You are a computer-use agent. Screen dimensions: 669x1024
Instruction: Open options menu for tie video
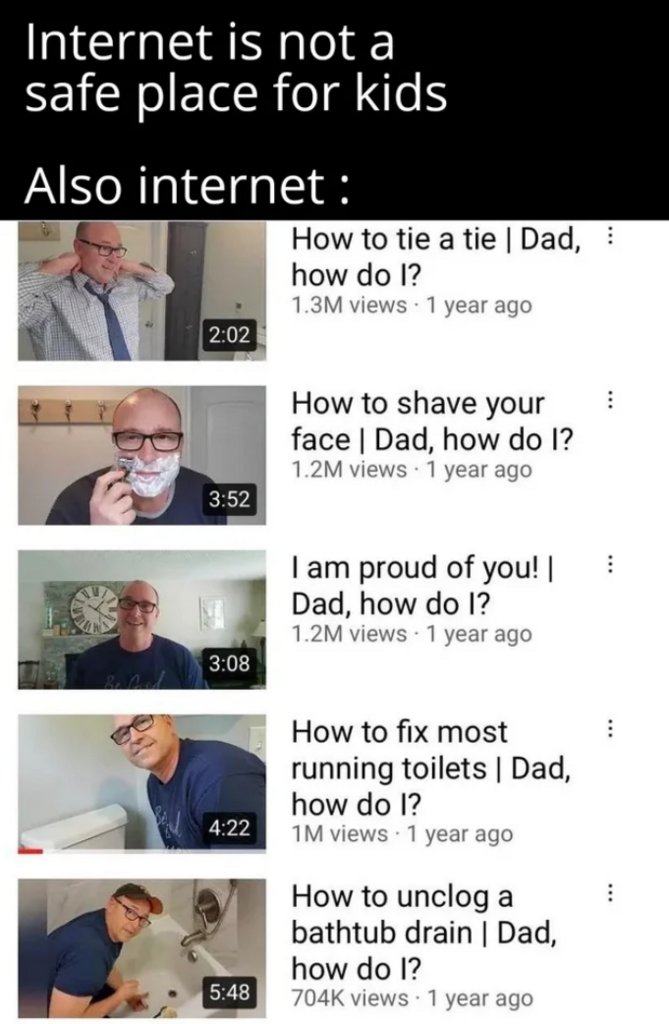610,236
